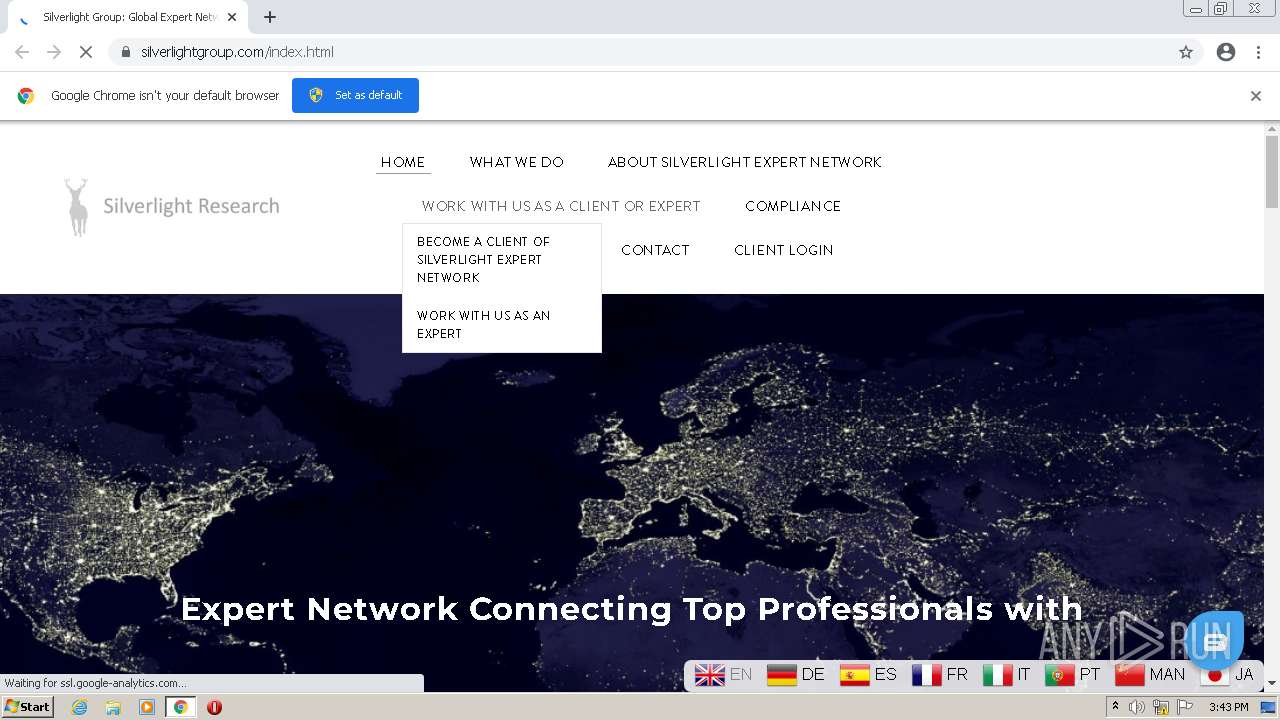The image size is (1280, 720).
Task: Open About Silverlight Expert Network page
Action: pyautogui.click(x=744, y=162)
